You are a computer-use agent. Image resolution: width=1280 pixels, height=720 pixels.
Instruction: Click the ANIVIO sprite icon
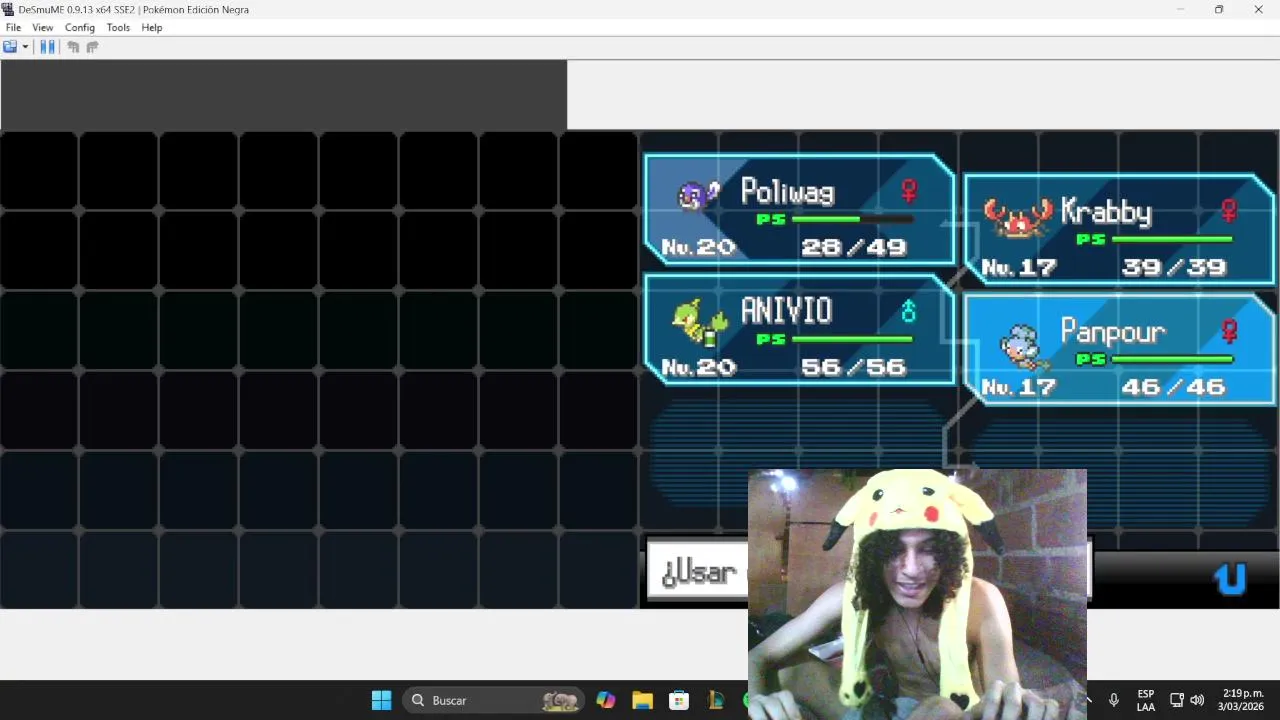pyautogui.click(x=699, y=321)
